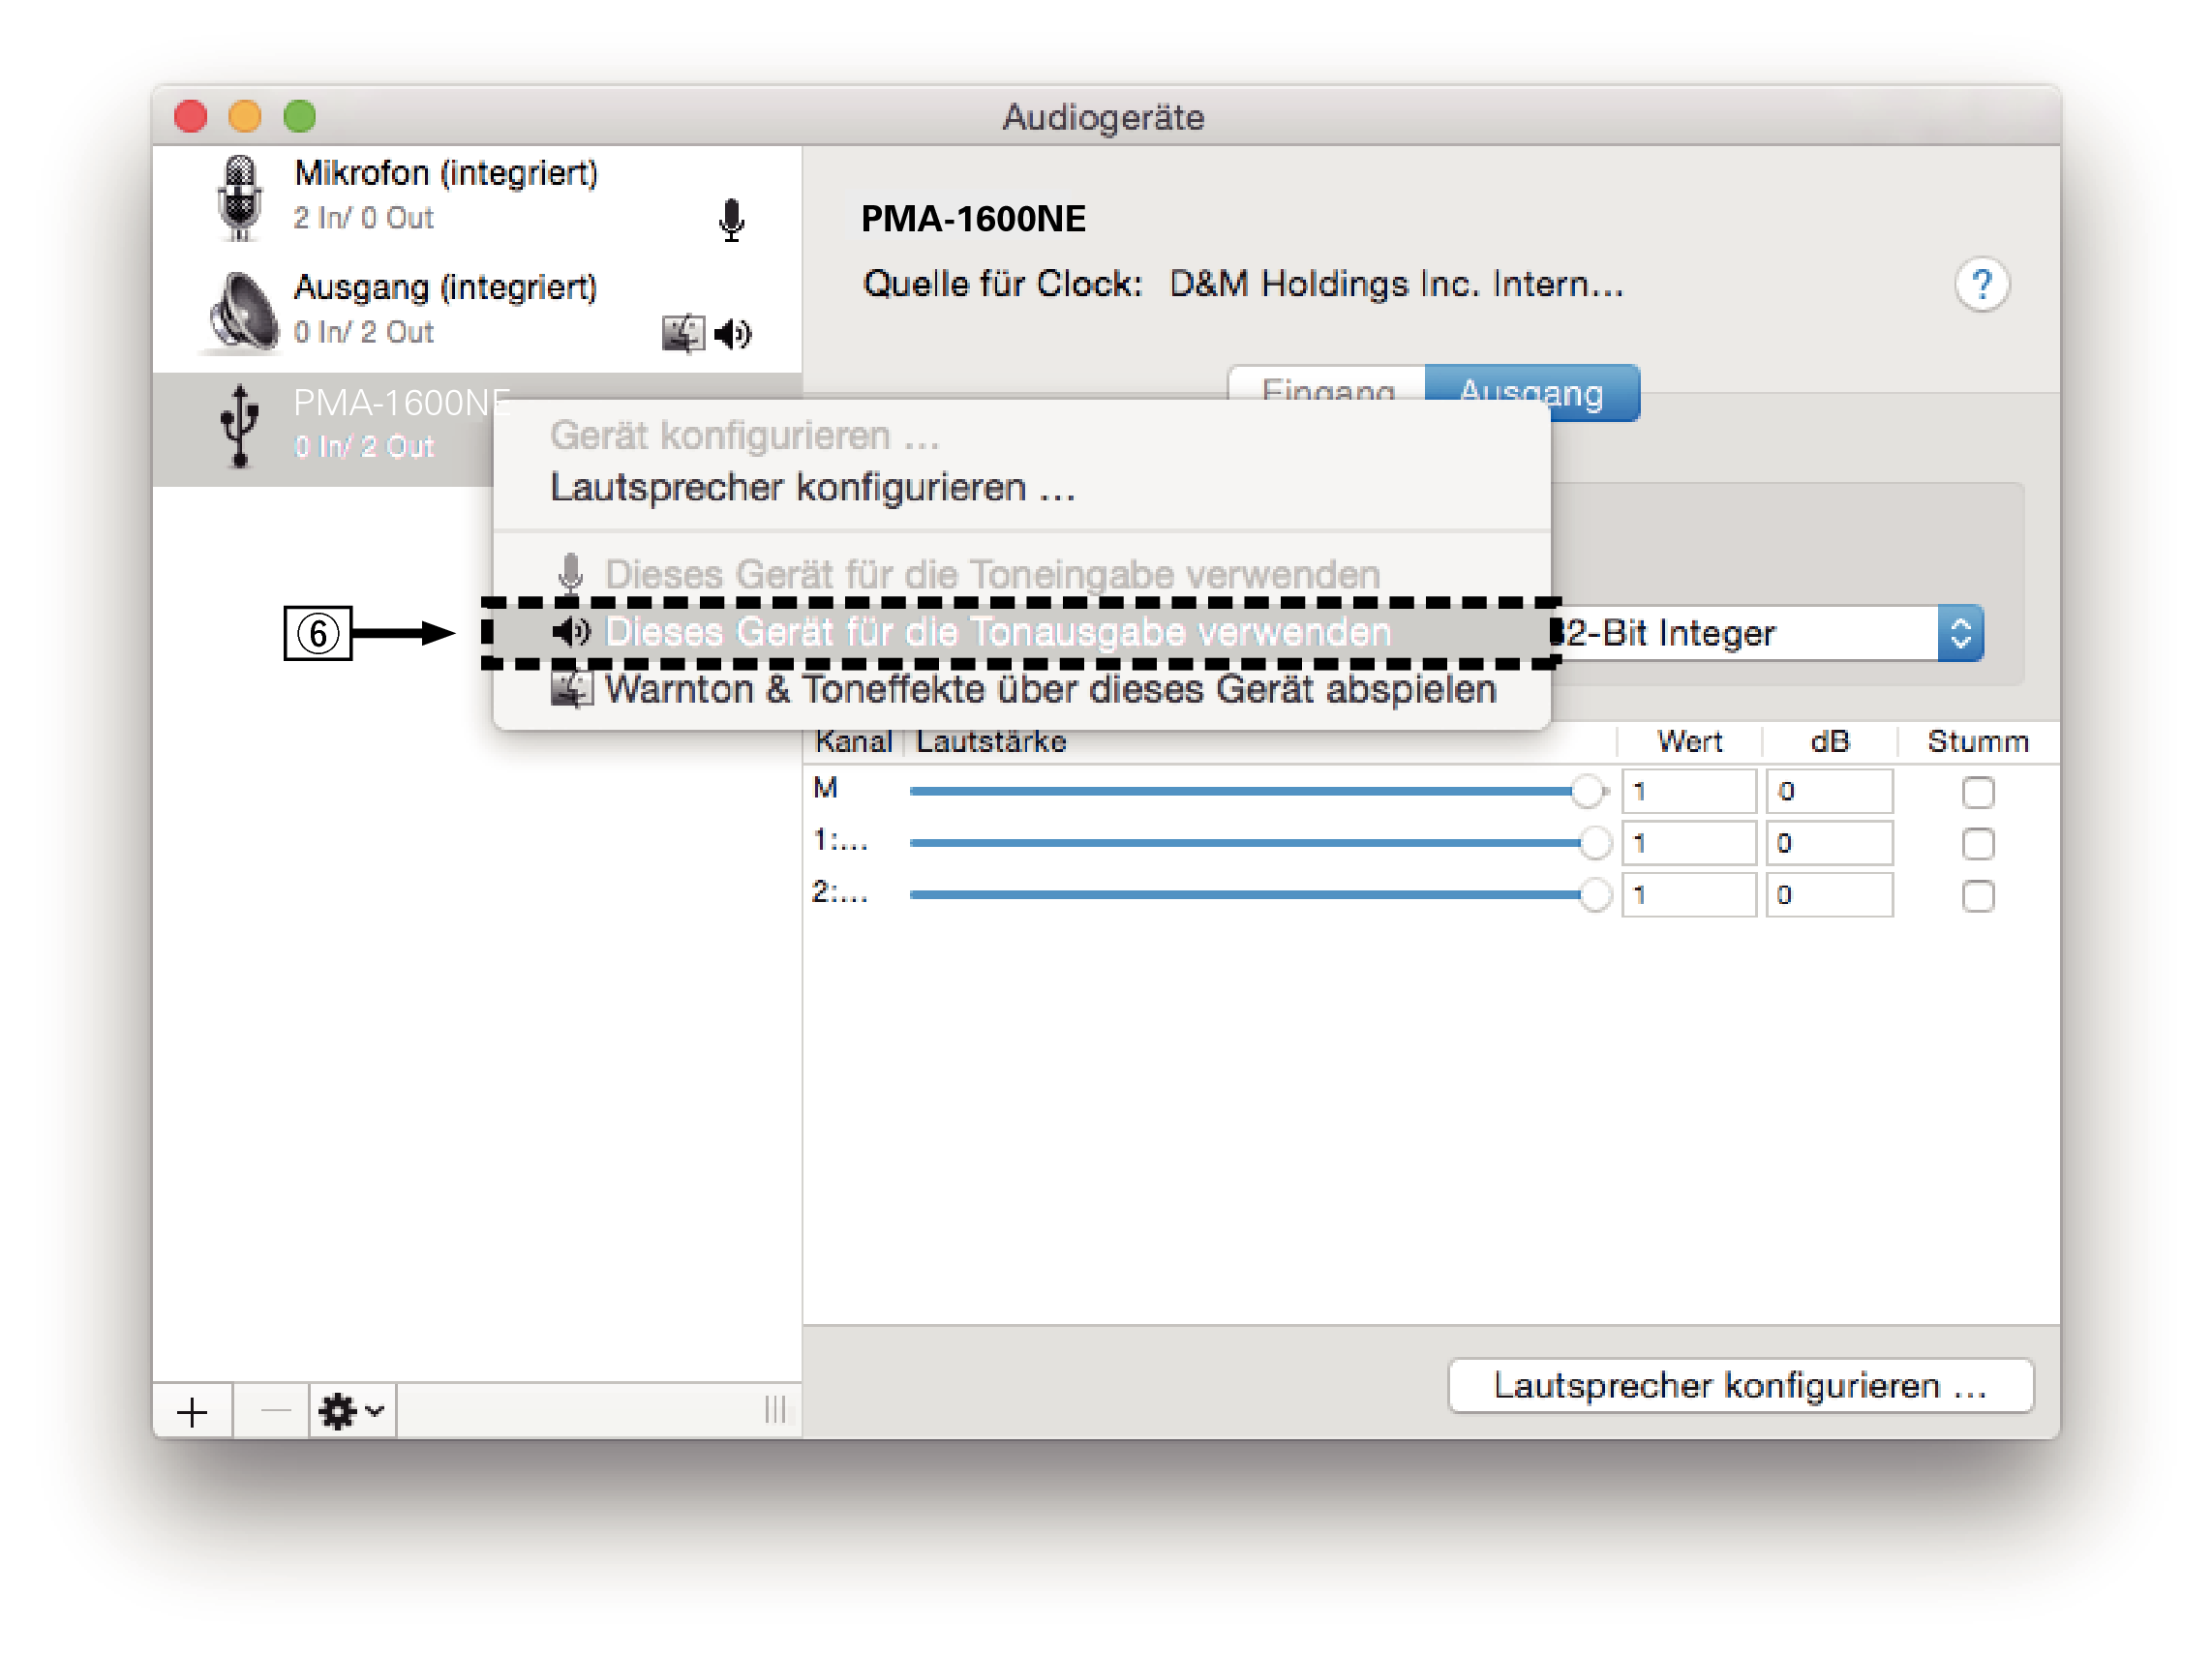The height and width of the screenshot is (1656, 2212).
Task: Click "Lautsprecher konfigurieren ..." button at the bottom
Action: click(x=1739, y=1385)
